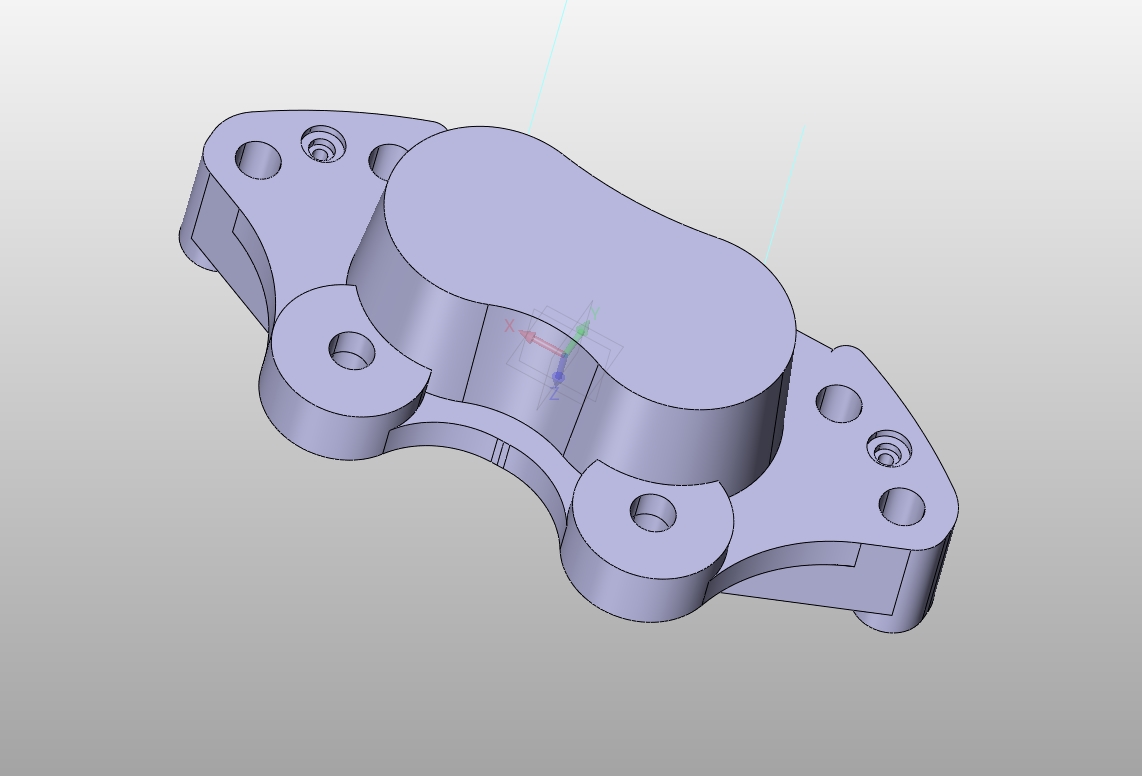Click the hole in the left front round lug
This screenshot has height=776, width=1142.
(x=351, y=351)
